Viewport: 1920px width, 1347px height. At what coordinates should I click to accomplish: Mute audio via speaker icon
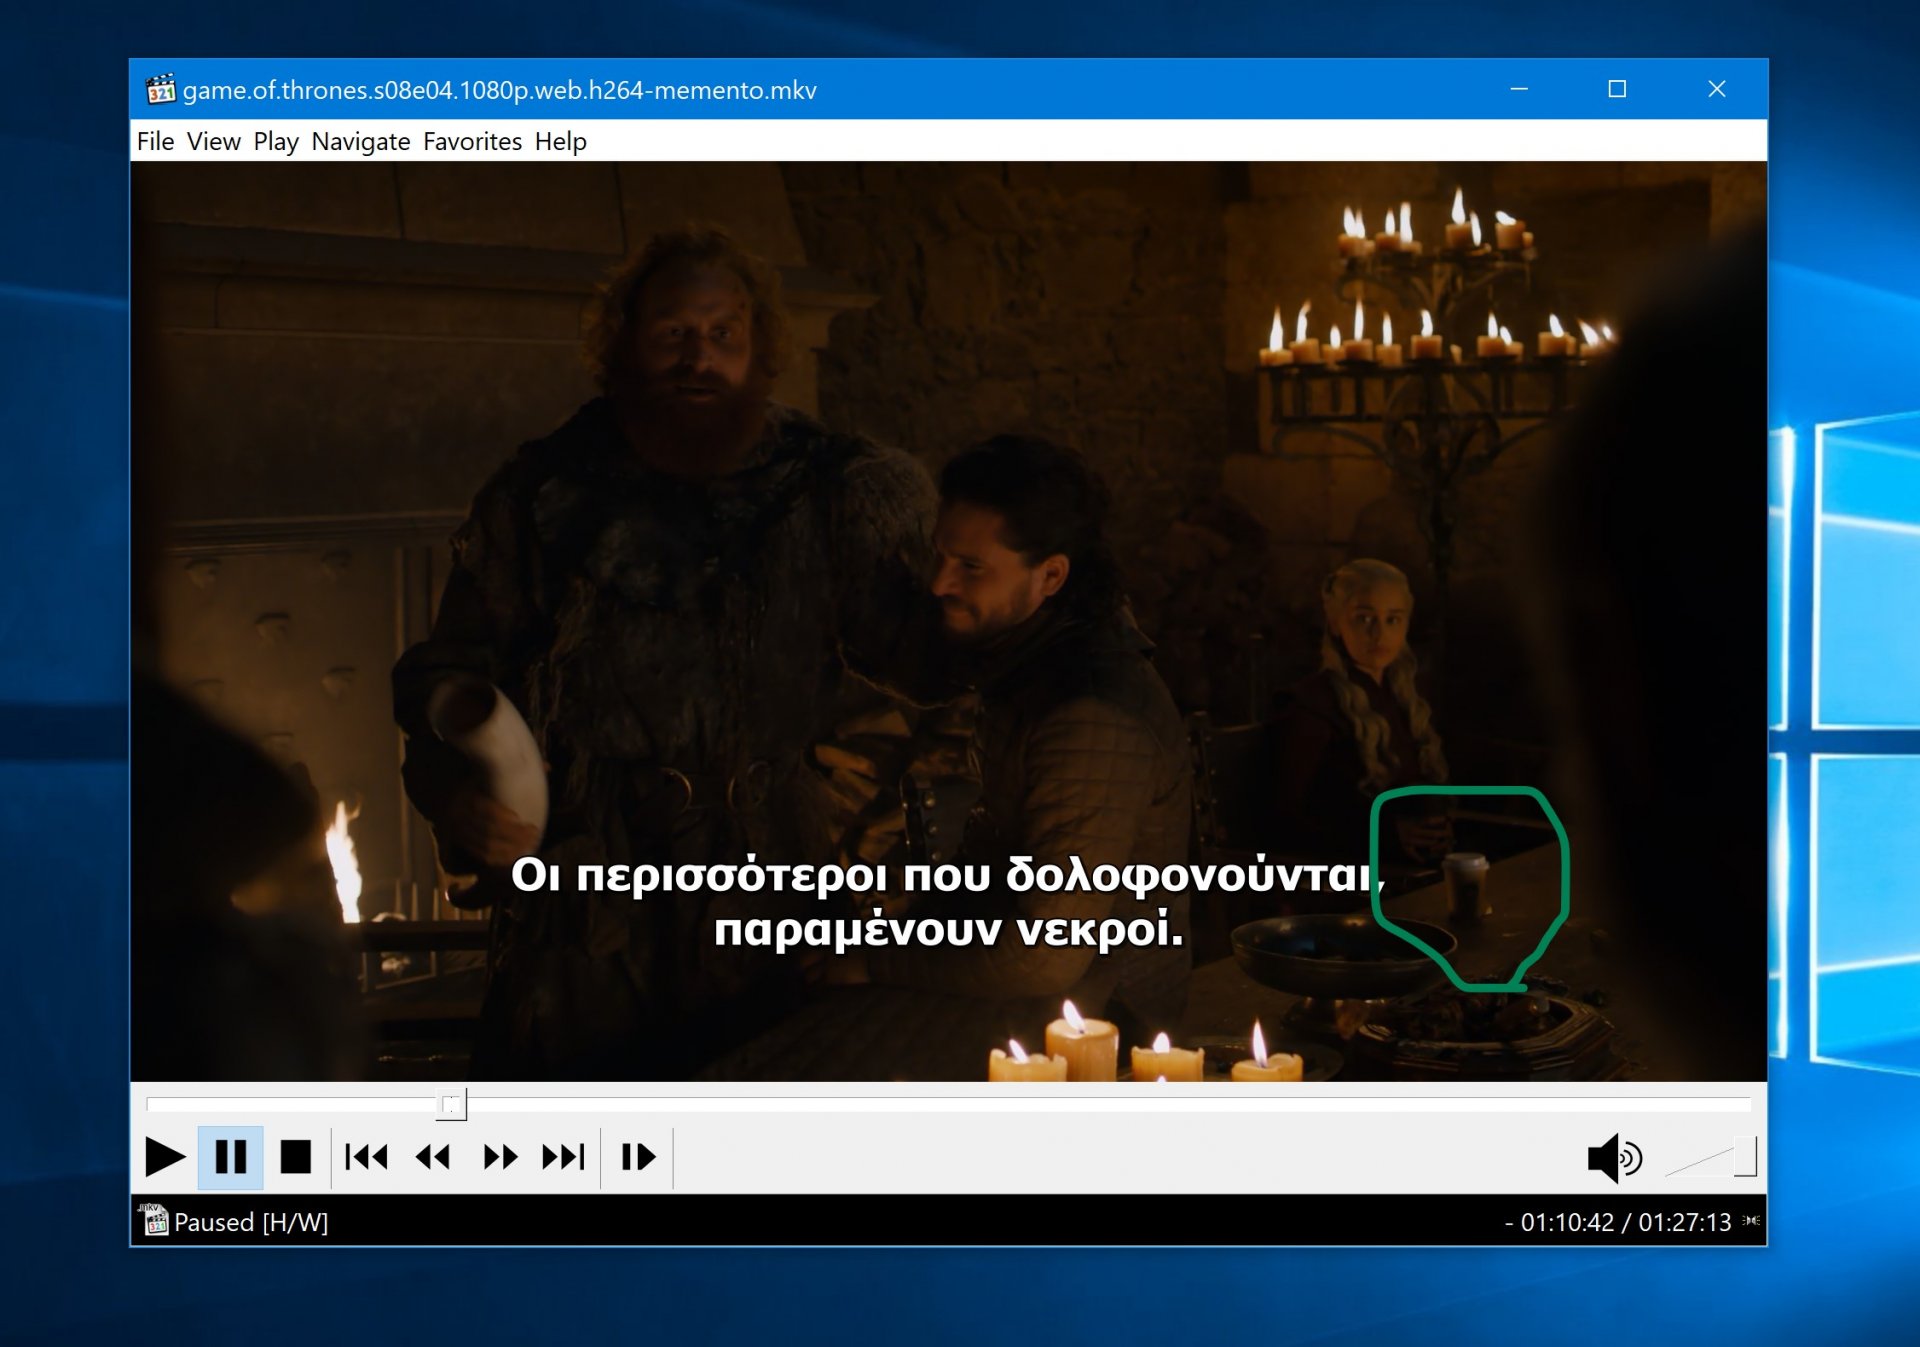[1613, 1158]
